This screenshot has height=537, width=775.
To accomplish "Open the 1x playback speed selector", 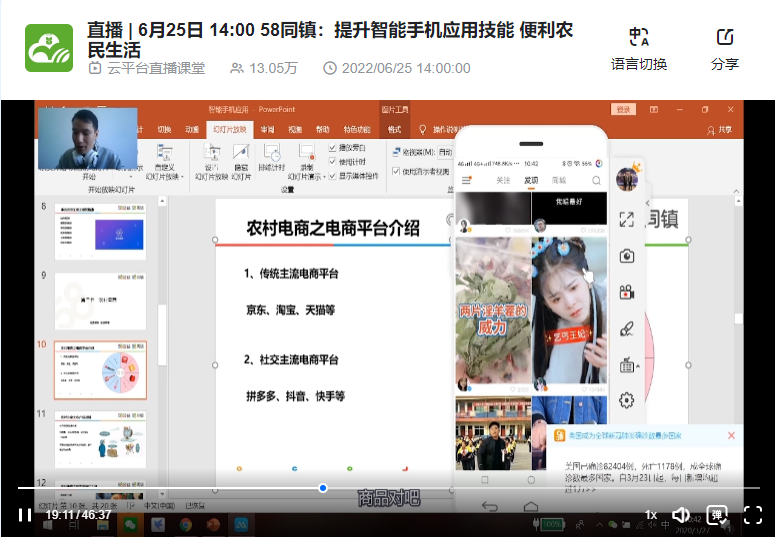I will point(651,515).
